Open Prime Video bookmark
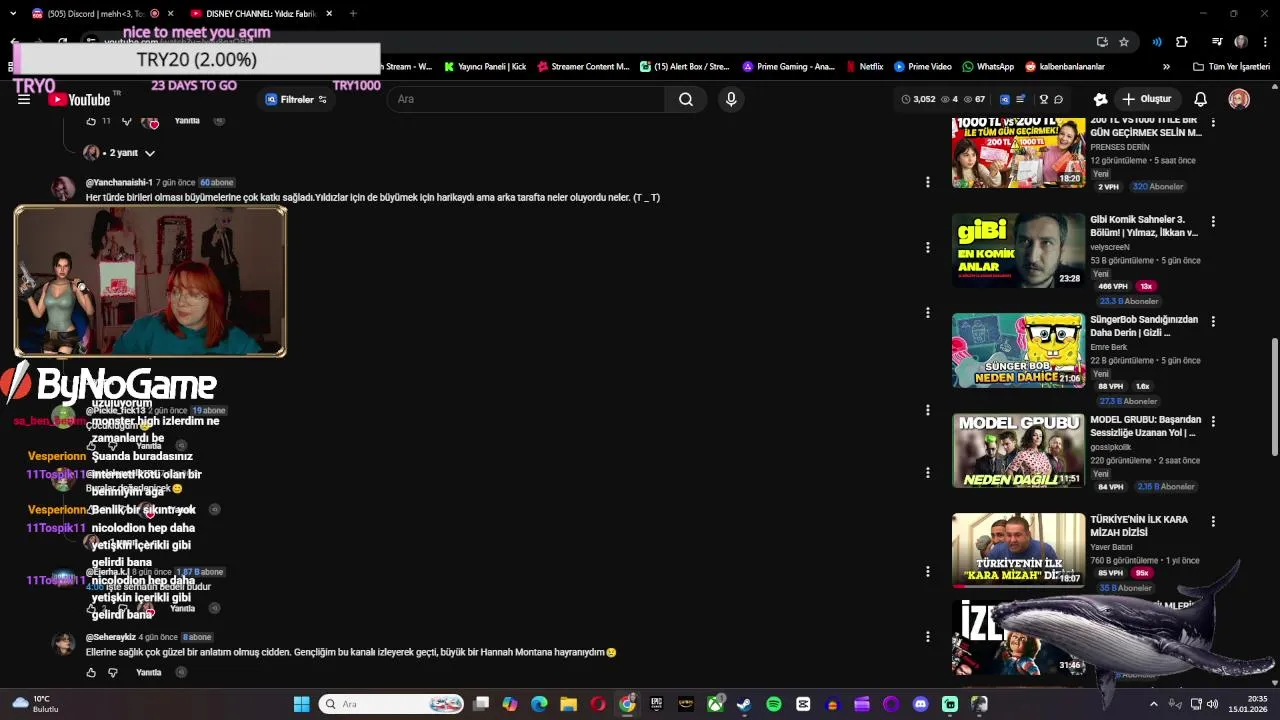This screenshot has width=1280, height=720. 922,67
